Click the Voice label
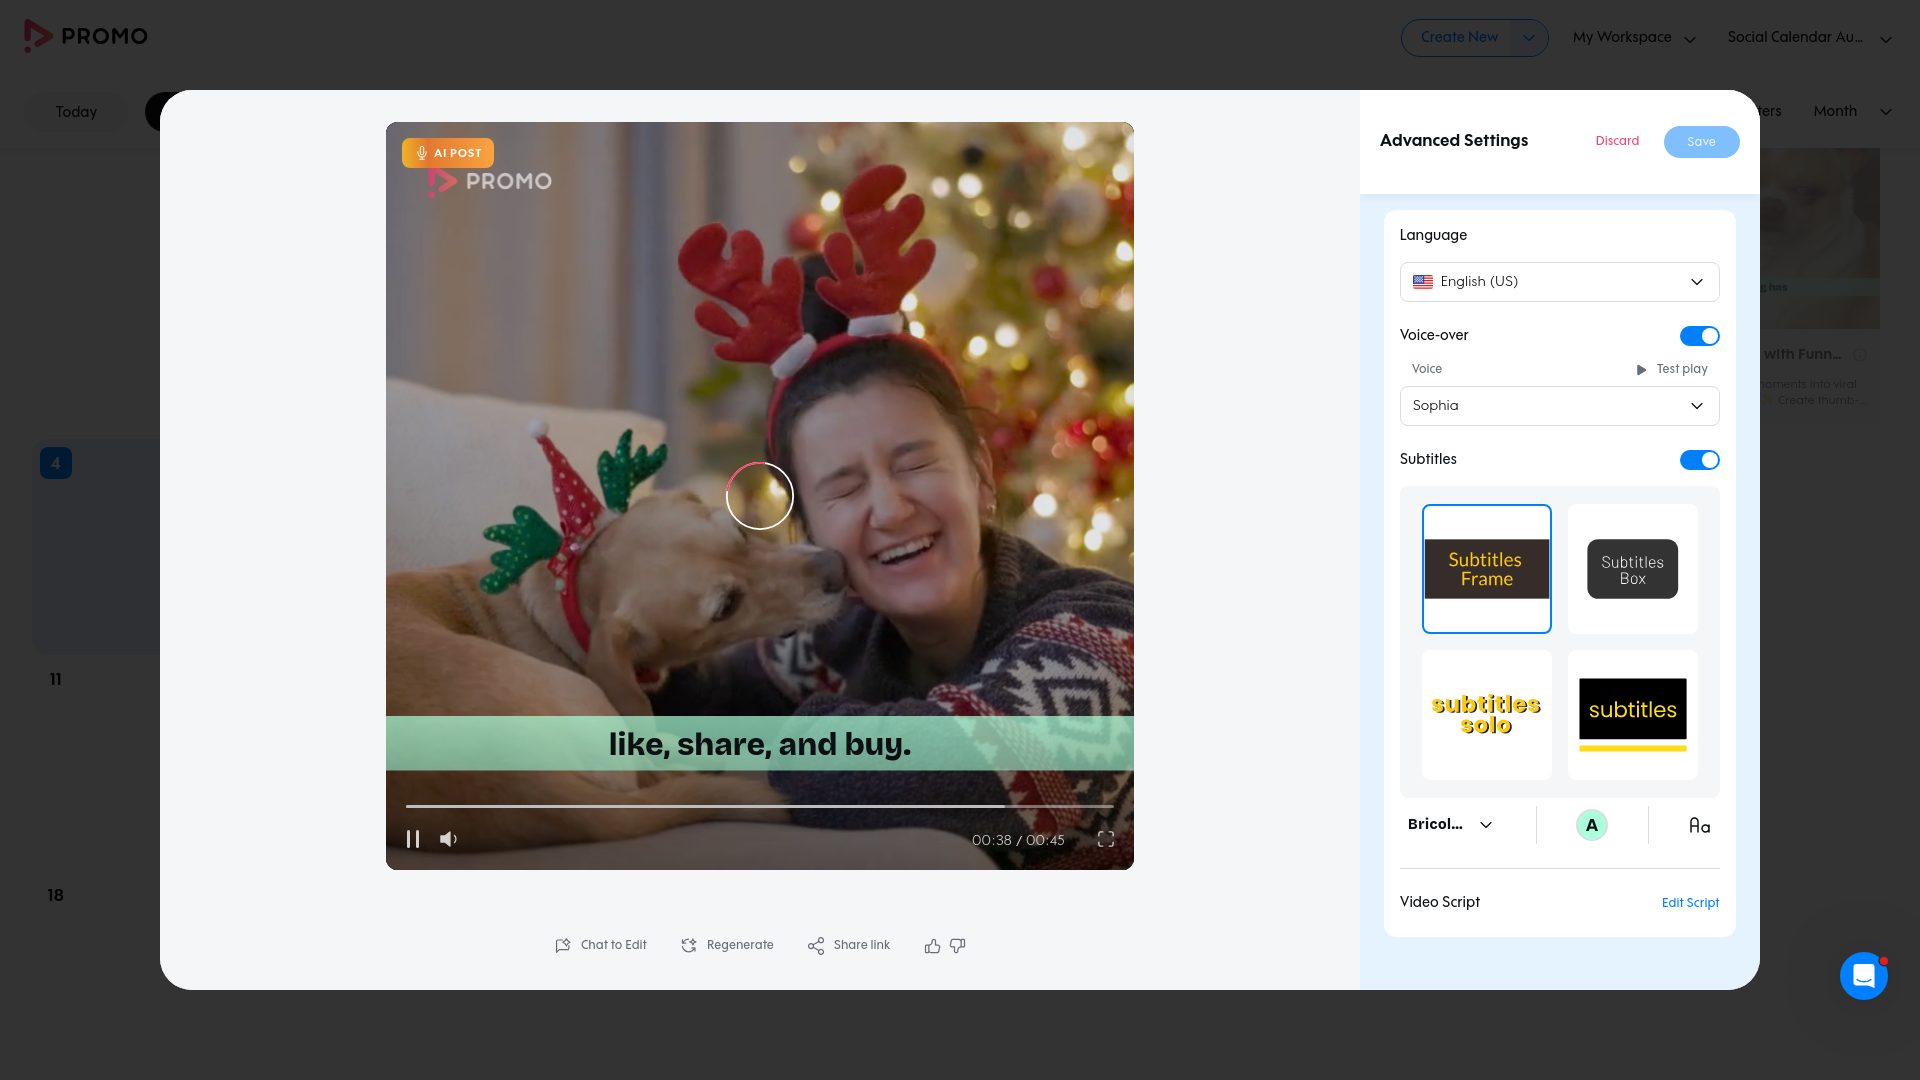The image size is (1920, 1080). coord(1427,369)
